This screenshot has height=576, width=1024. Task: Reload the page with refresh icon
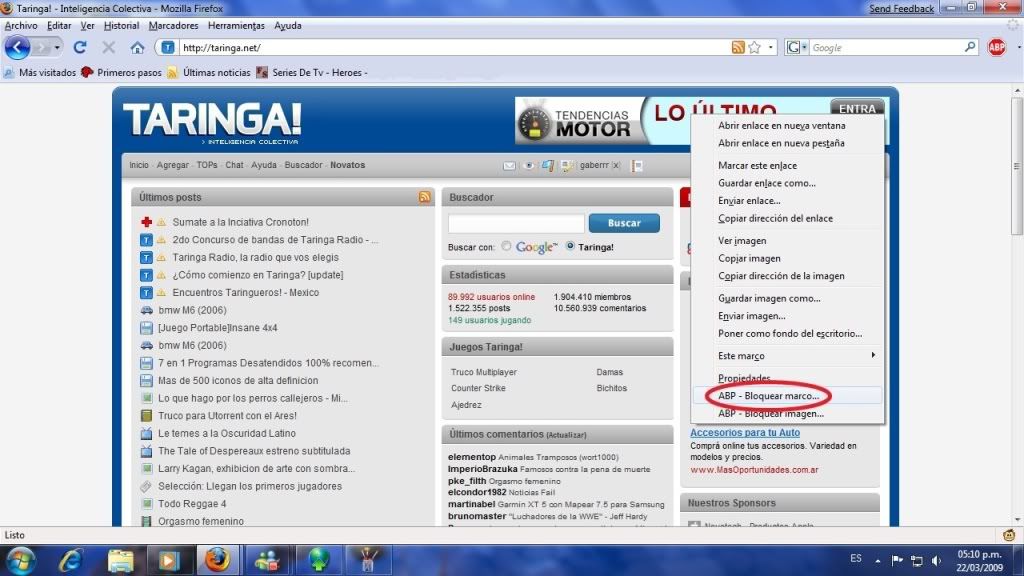point(80,48)
